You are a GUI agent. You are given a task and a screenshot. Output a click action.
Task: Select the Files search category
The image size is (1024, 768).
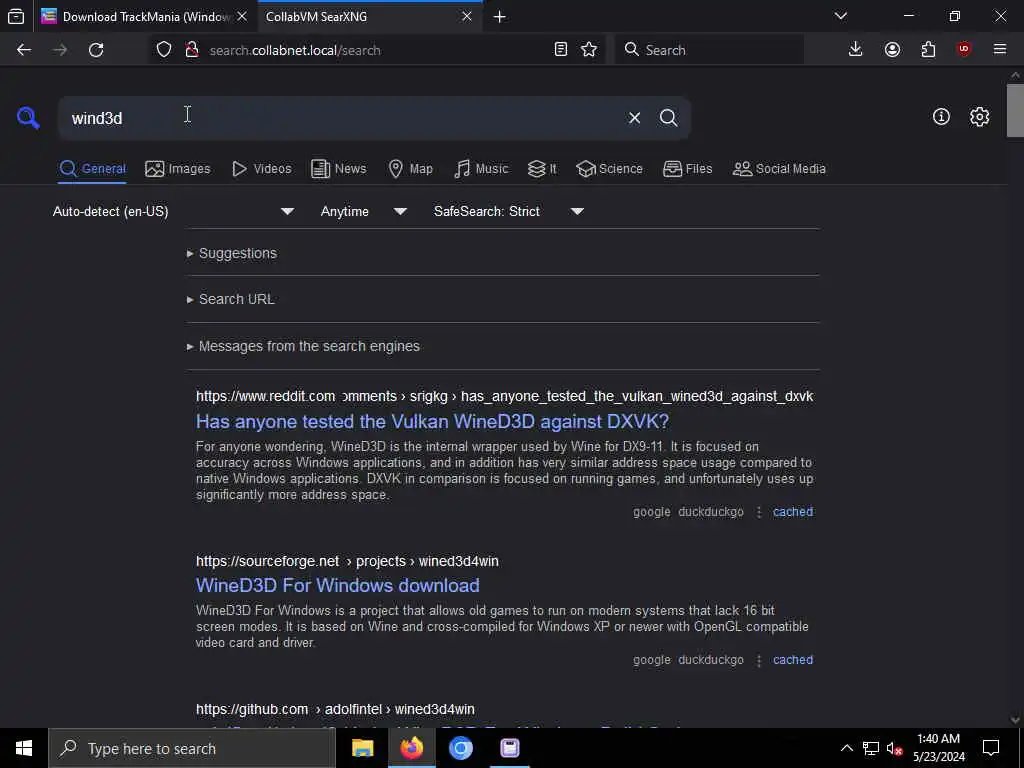click(x=687, y=169)
